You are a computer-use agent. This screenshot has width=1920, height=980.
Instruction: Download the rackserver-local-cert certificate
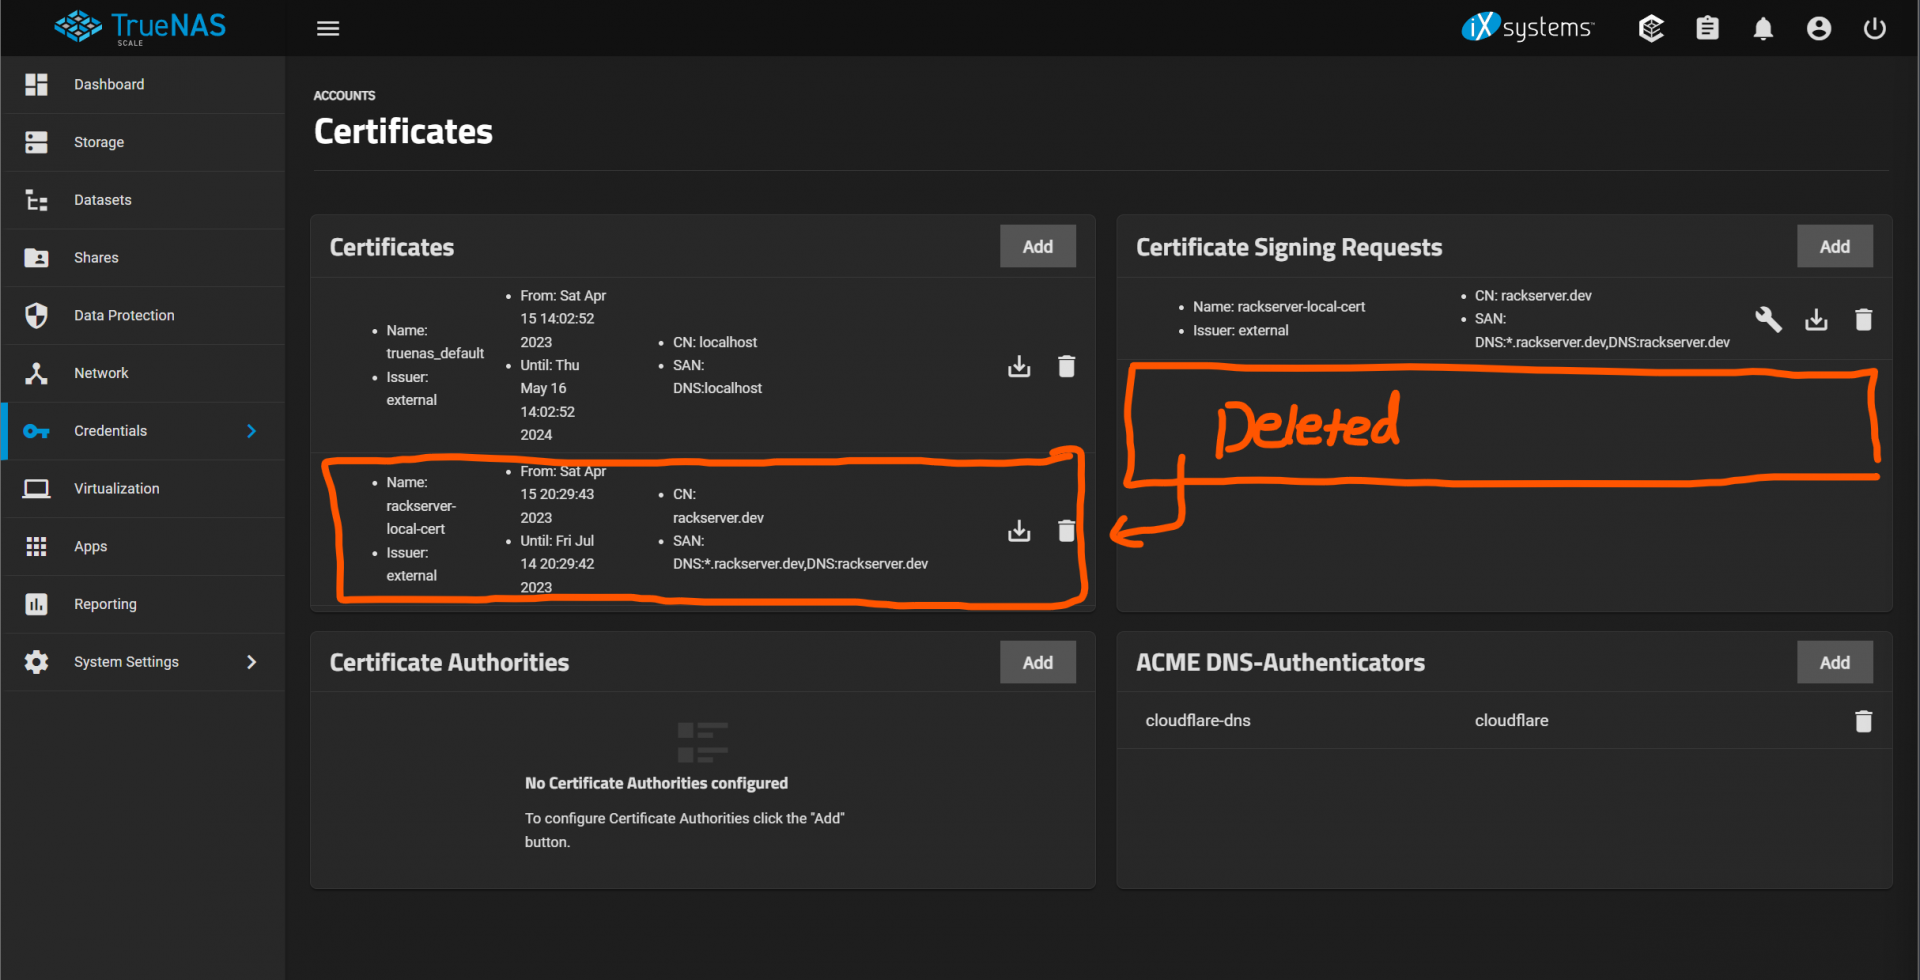coord(1019,530)
